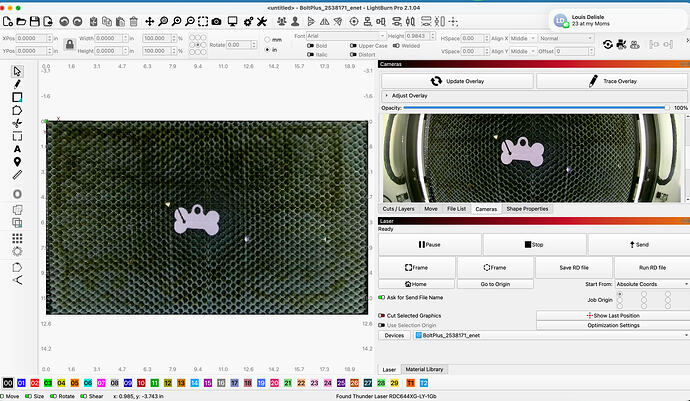The image size is (690, 401).
Task: Click the Home button
Action: (416, 284)
